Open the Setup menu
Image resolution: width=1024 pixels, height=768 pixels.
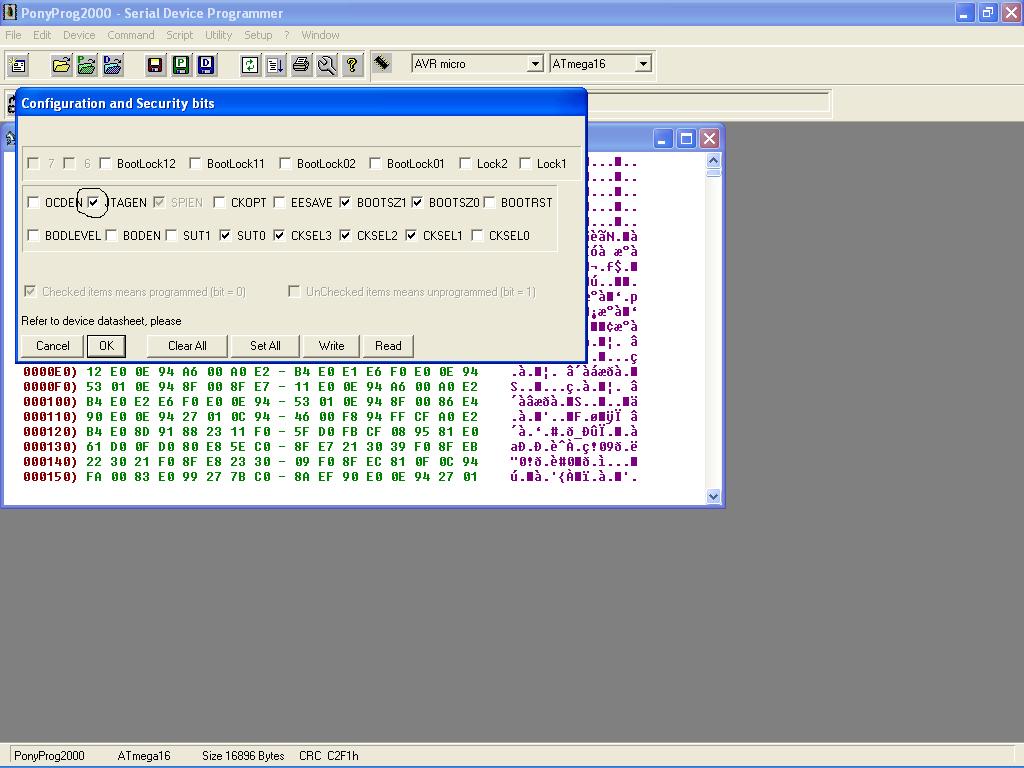click(x=258, y=35)
